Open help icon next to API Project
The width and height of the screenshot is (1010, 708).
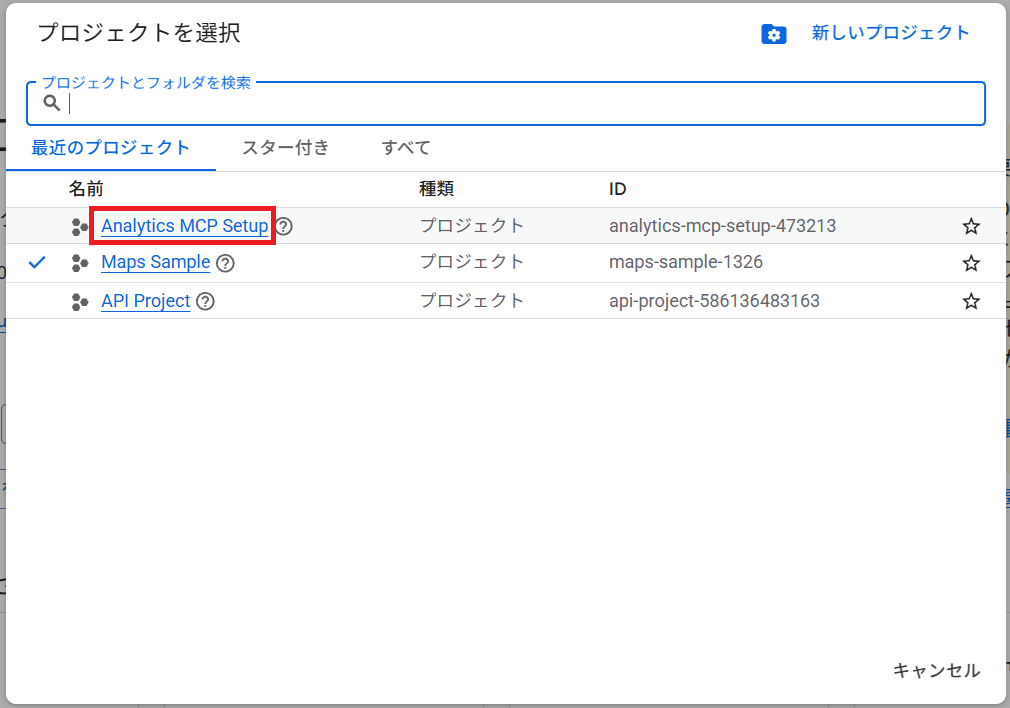click(x=205, y=301)
